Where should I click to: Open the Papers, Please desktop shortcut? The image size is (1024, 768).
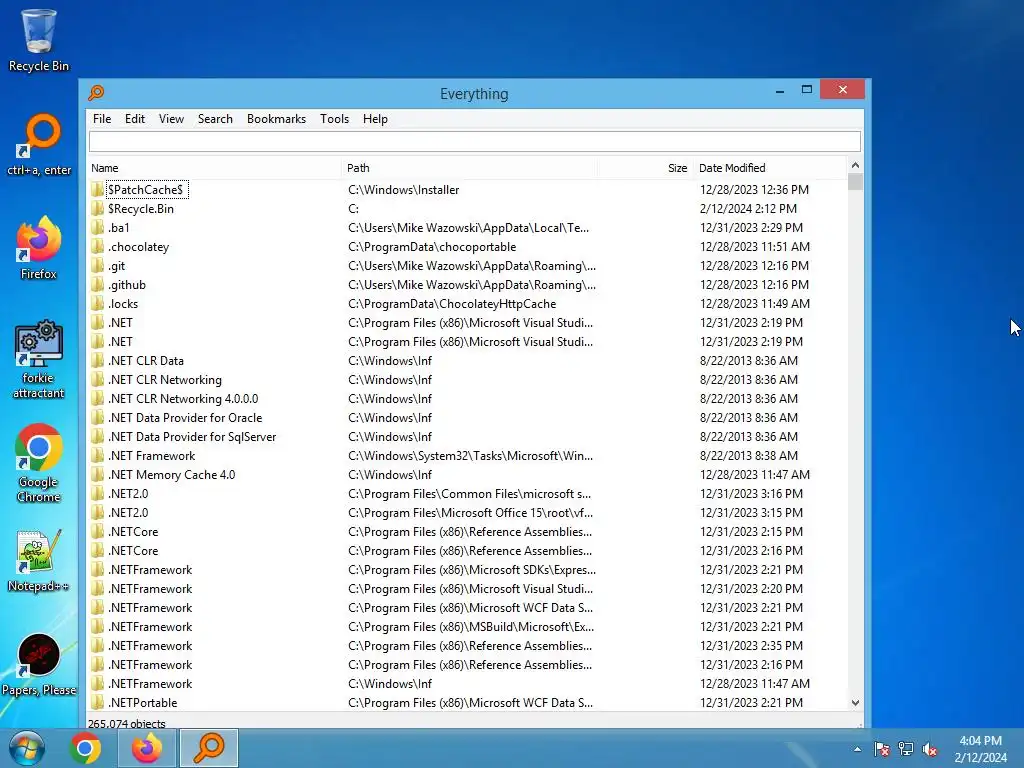click(x=39, y=665)
